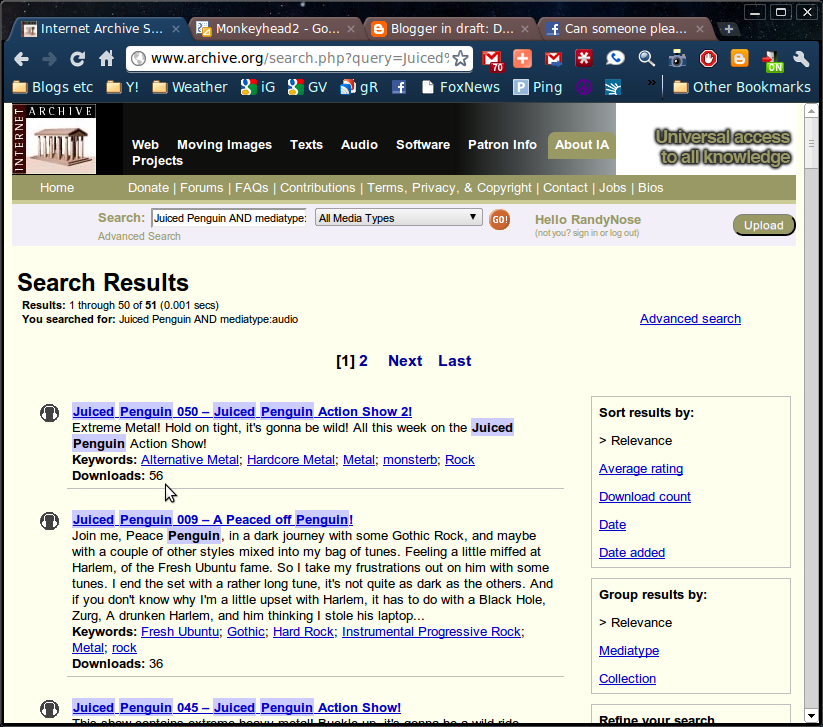Image resolution: width=823 pixels, height=727 pixels.
Task: Click the orange GO! search button
Action: pos(499,219)
